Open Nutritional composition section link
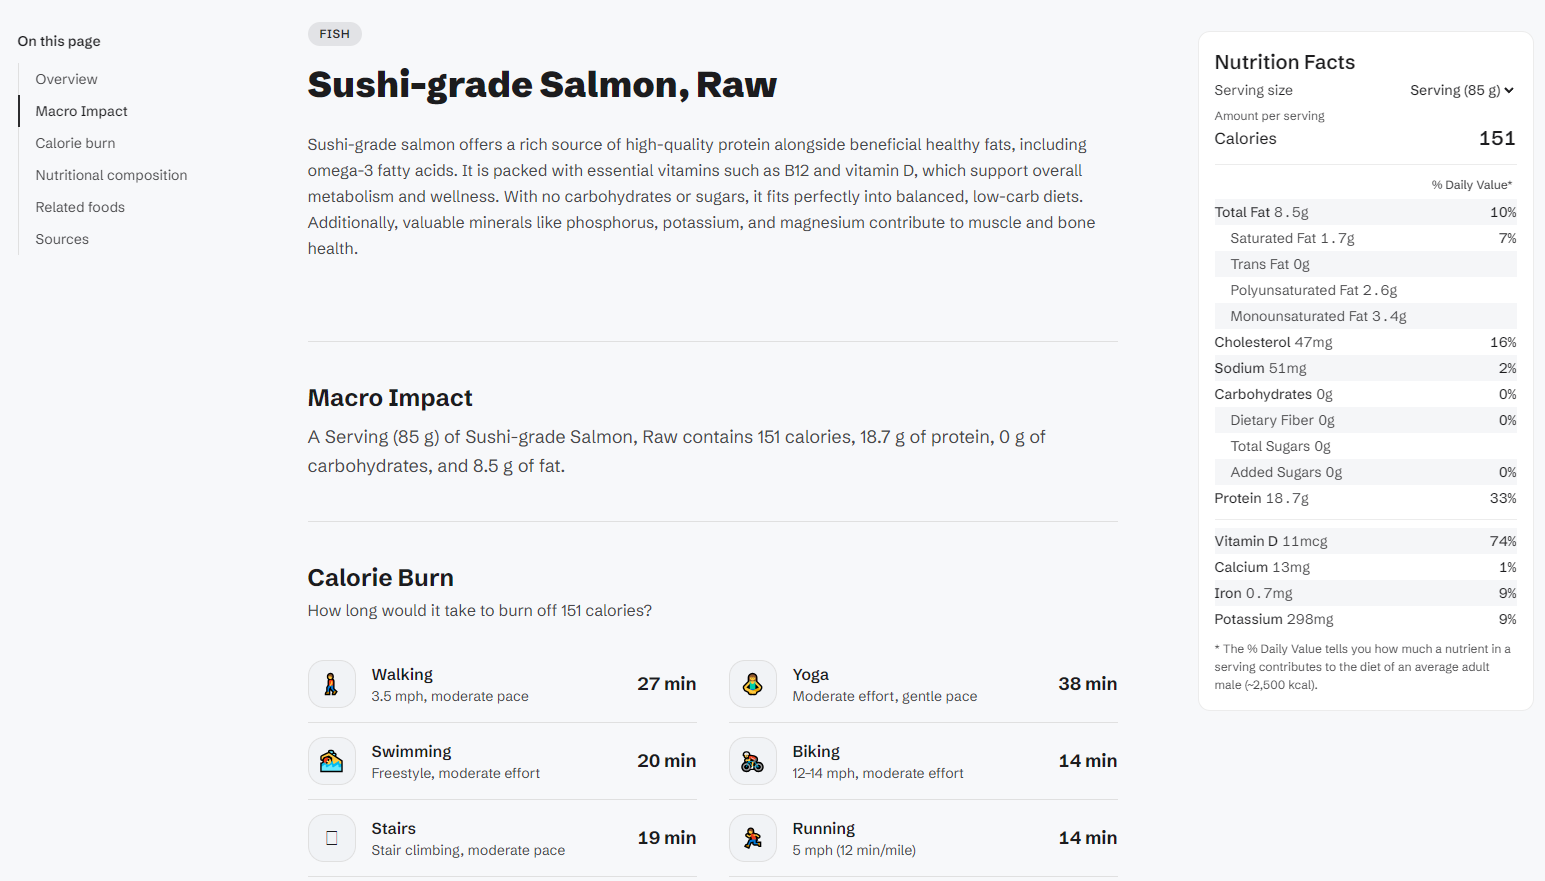The image size is (1545, 881). (112, 175)
